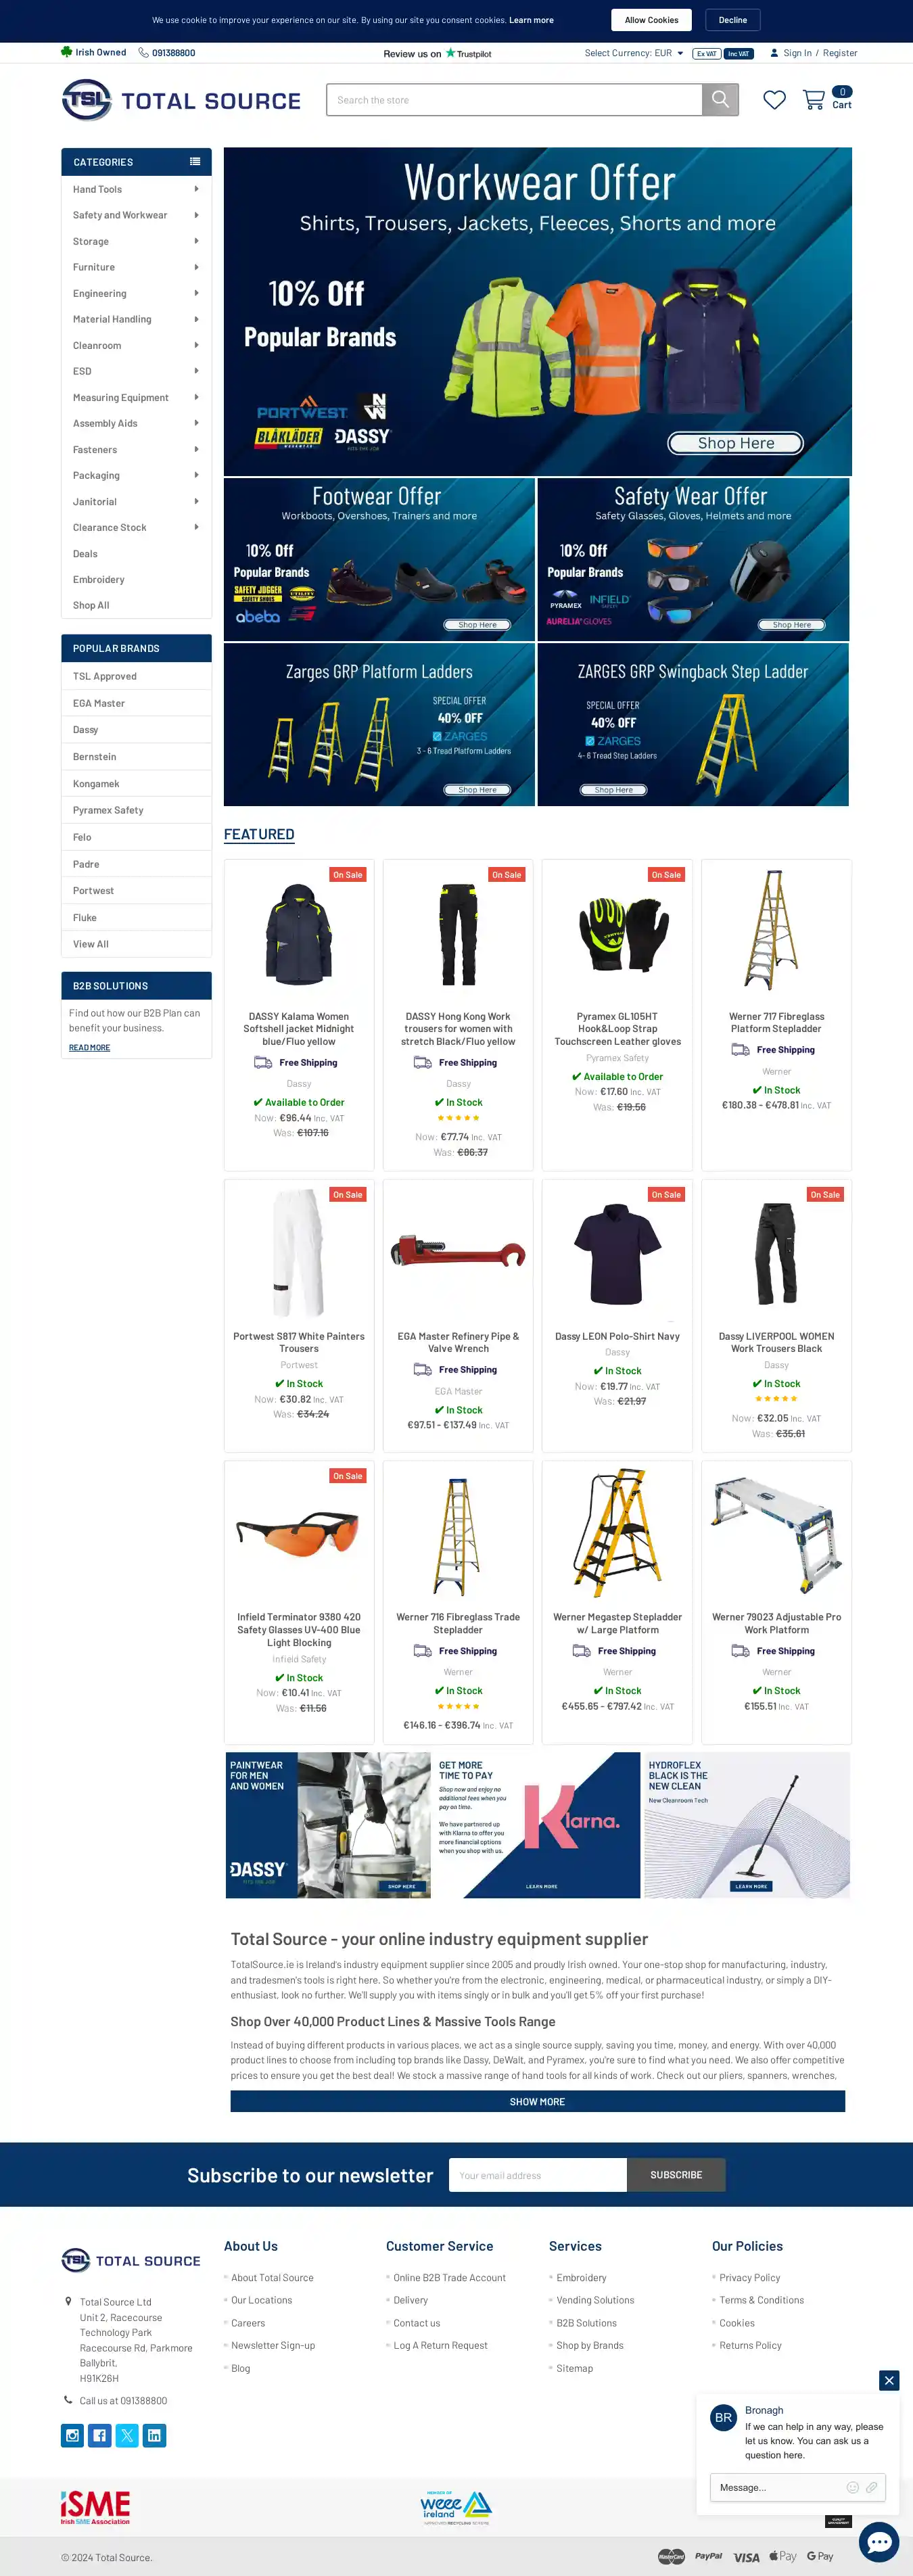Click Allow Cookies button

coord(651,20)
